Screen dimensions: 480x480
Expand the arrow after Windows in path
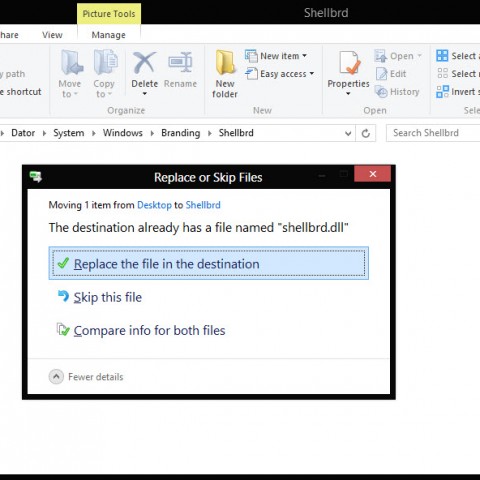click(x=152, y=133)
